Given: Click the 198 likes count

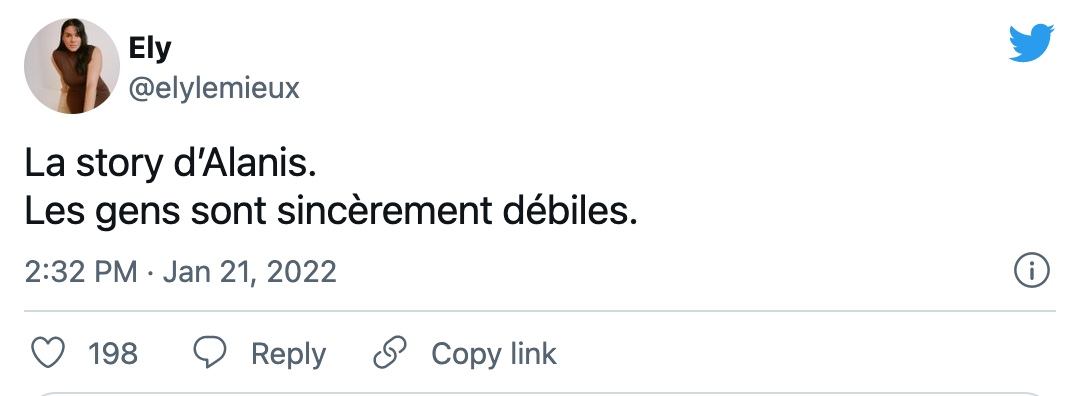Looking at the screenshot, I should [113, 353].
